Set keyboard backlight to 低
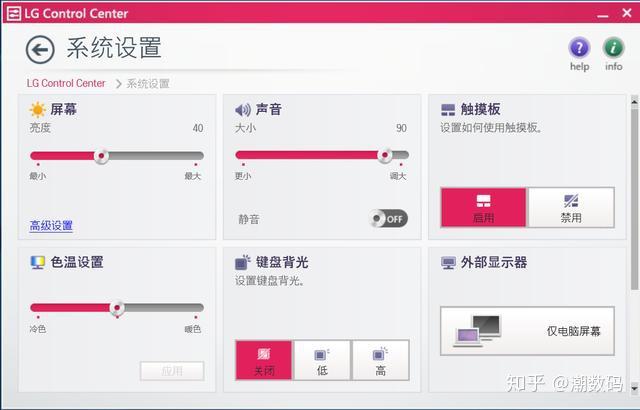Screen dimensions: 640x410 click(322, 361)
